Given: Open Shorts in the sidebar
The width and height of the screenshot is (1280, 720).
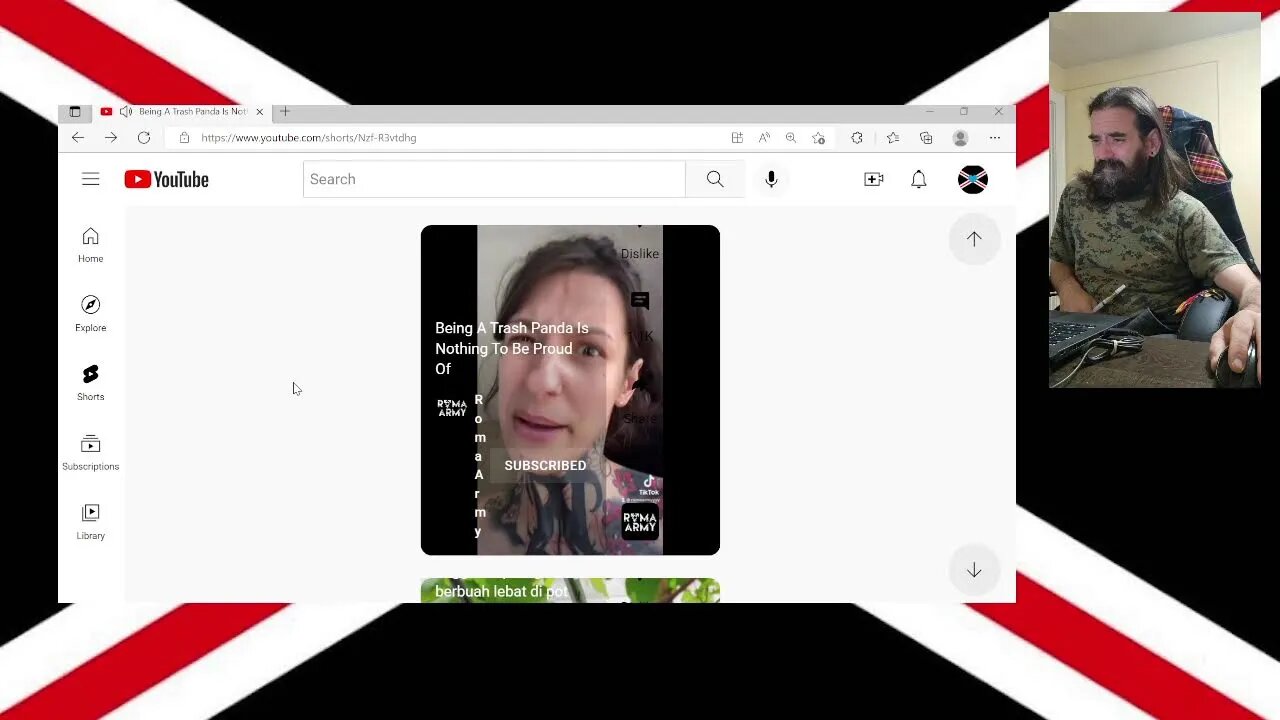Looking at the screenshot, I should (x=91, y=383).
